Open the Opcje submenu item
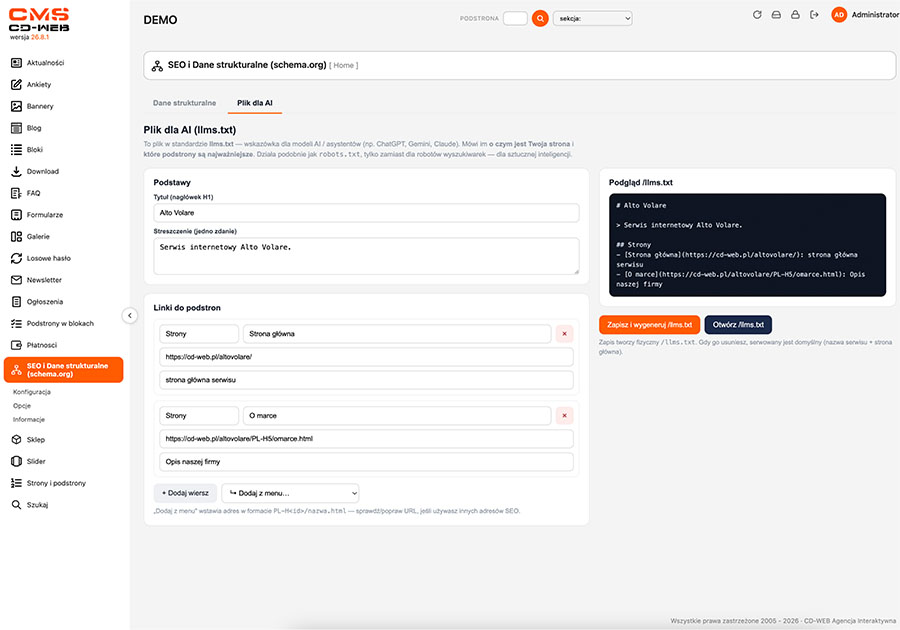 point(22,406)
